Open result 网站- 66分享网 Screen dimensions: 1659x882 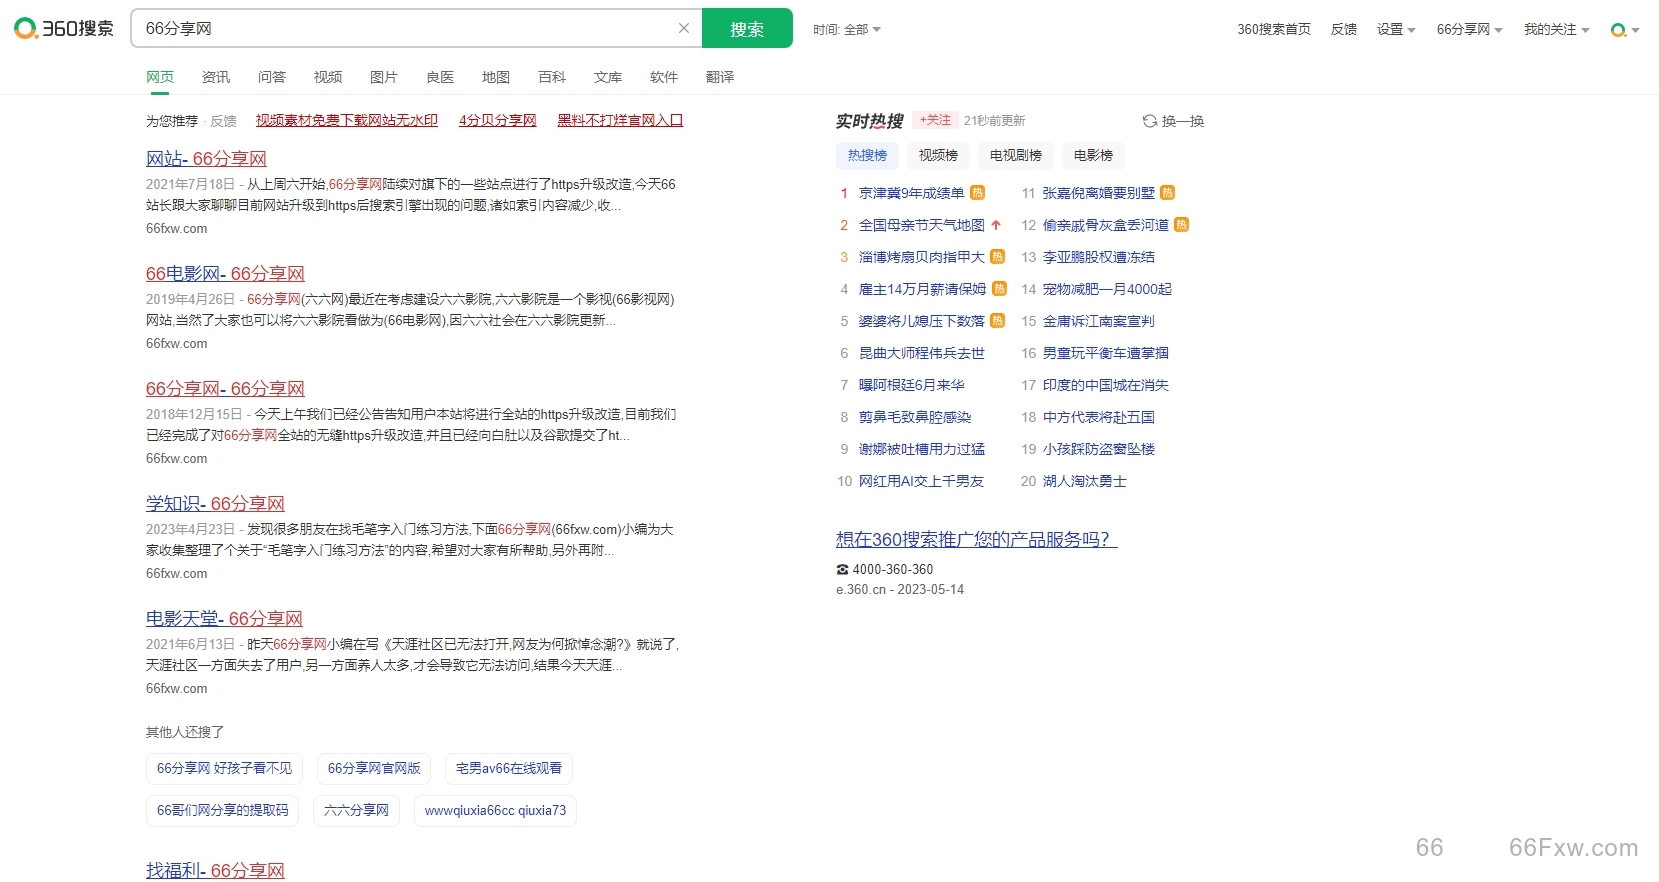pos(206,158)
